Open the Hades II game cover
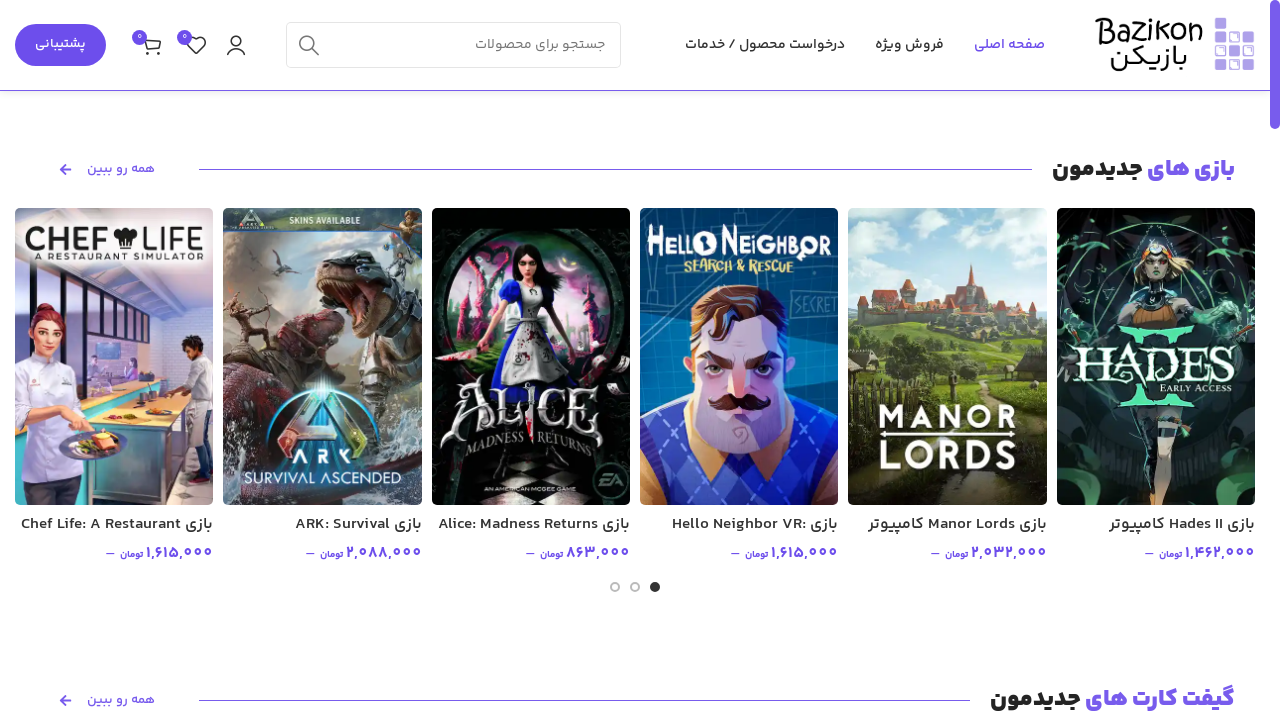The height and width of the screenshot is (720, 1280). point(1155,356)
